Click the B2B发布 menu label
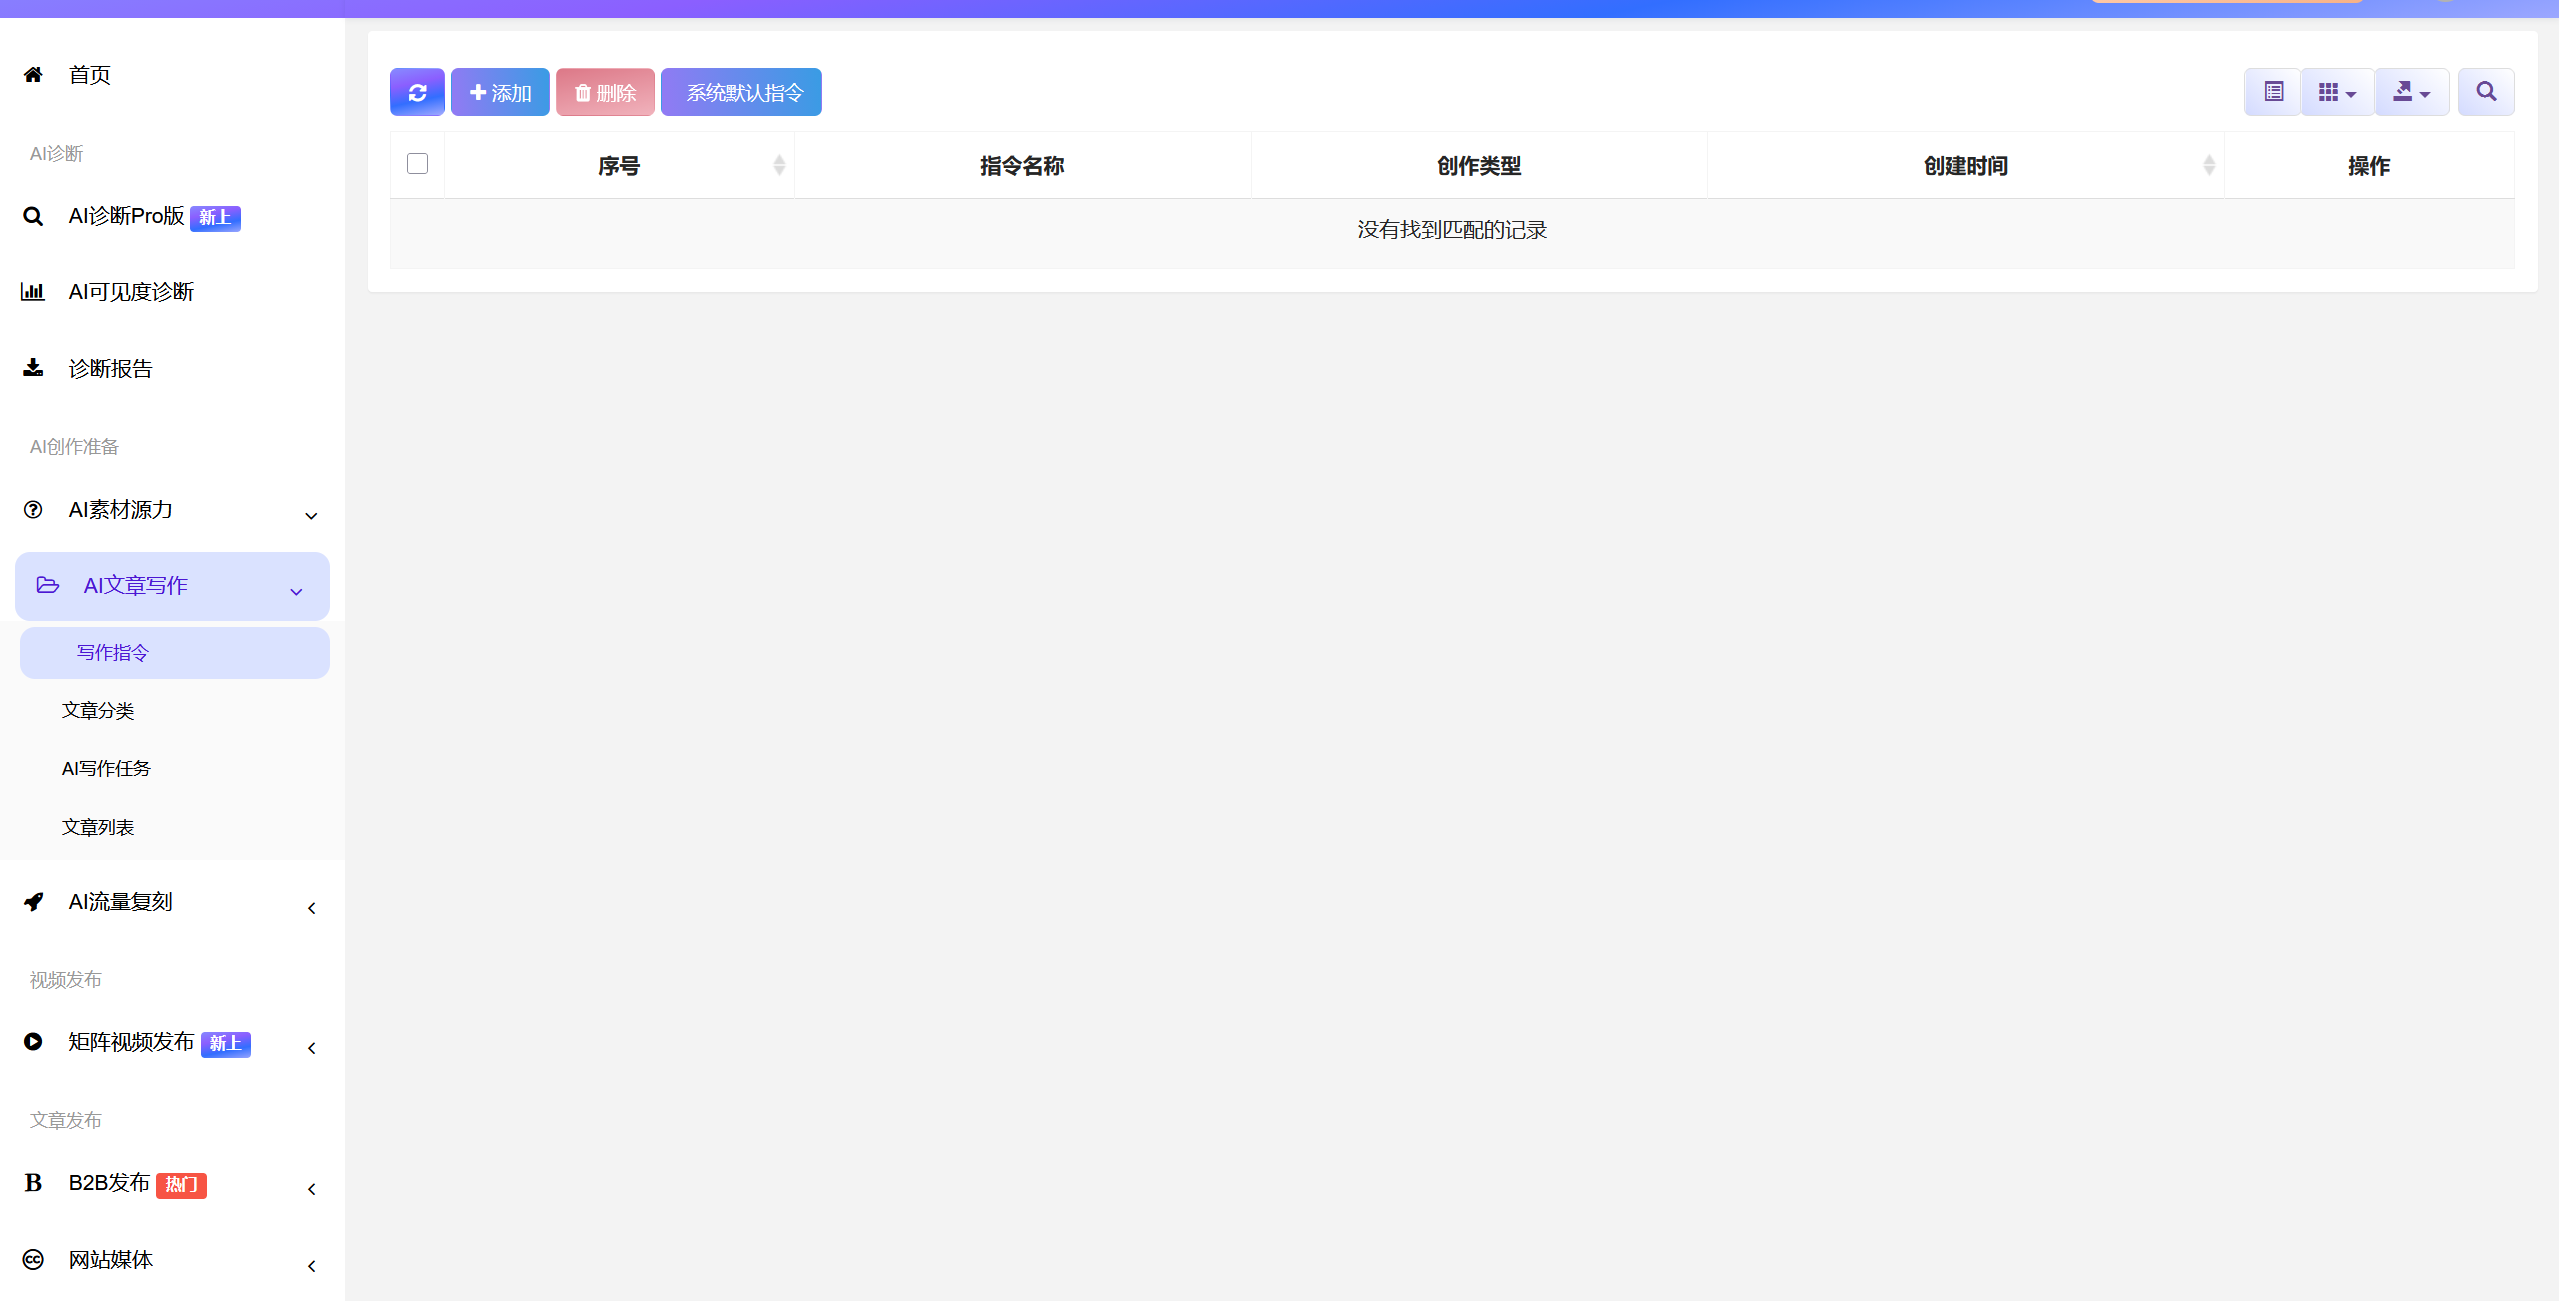Image resolution: width=2559 pixels, height=1301 pixels. pyautogui.click(x=109, y=1183)
